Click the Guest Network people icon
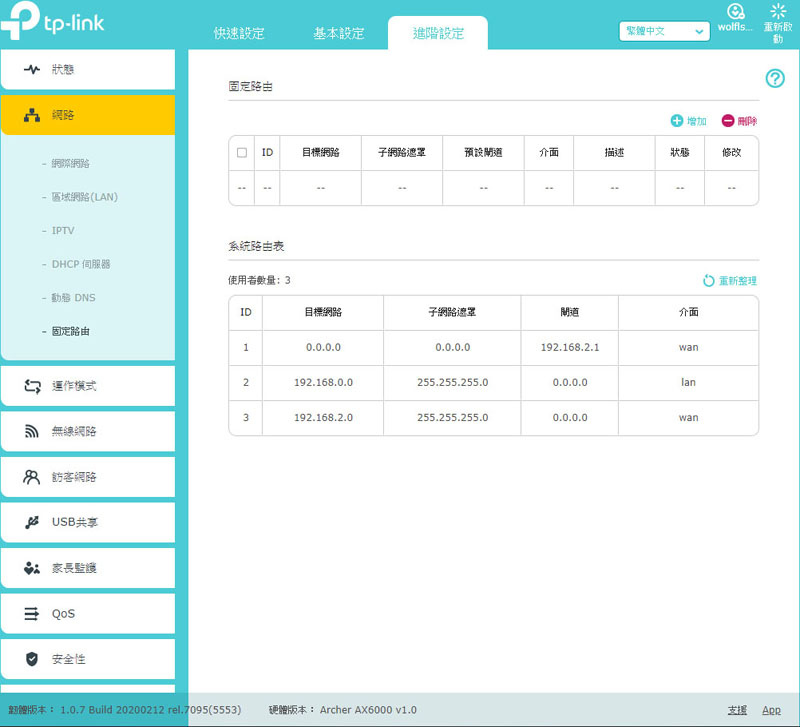Viewport: 800px width, 727px height. click(x=32, y=477)
